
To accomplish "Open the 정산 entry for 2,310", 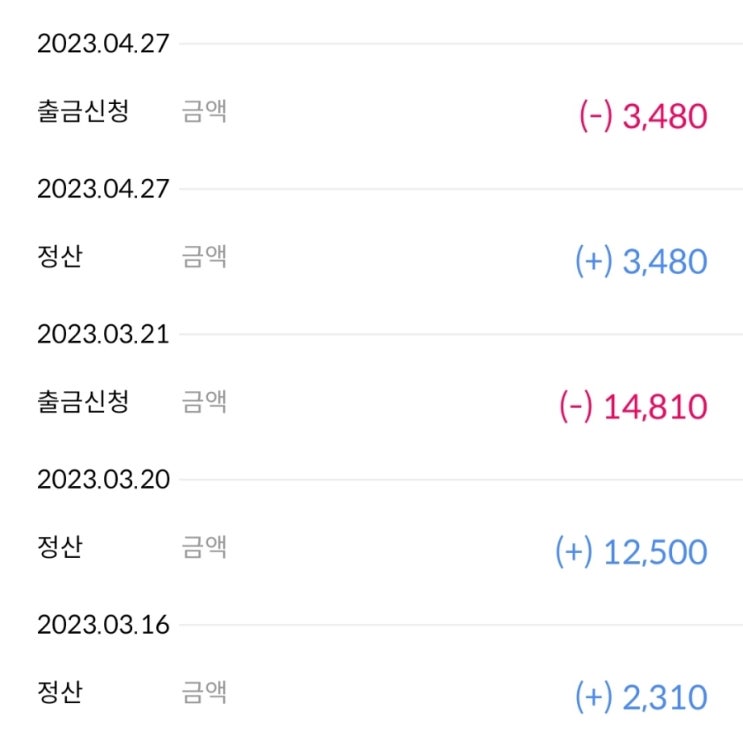I will tap(60, 691).
